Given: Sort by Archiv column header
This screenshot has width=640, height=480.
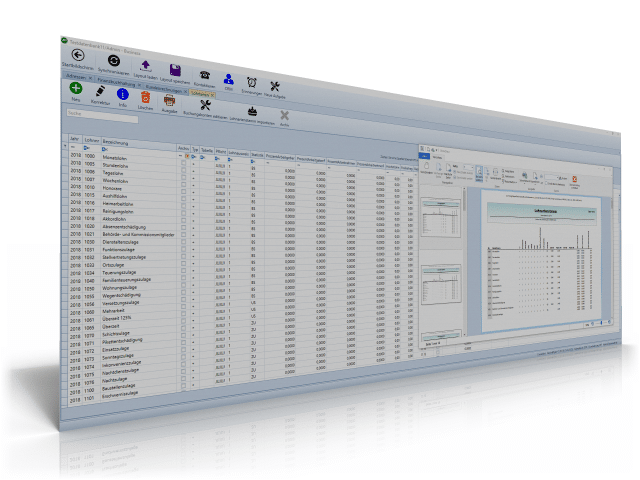Looking at the screenshot, I should 184,148.
